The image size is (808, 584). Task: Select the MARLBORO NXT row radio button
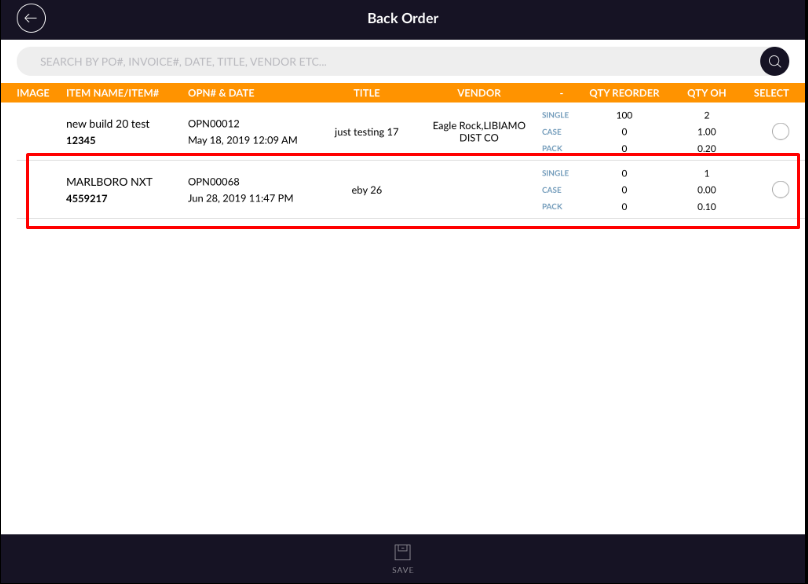(781, 190)
